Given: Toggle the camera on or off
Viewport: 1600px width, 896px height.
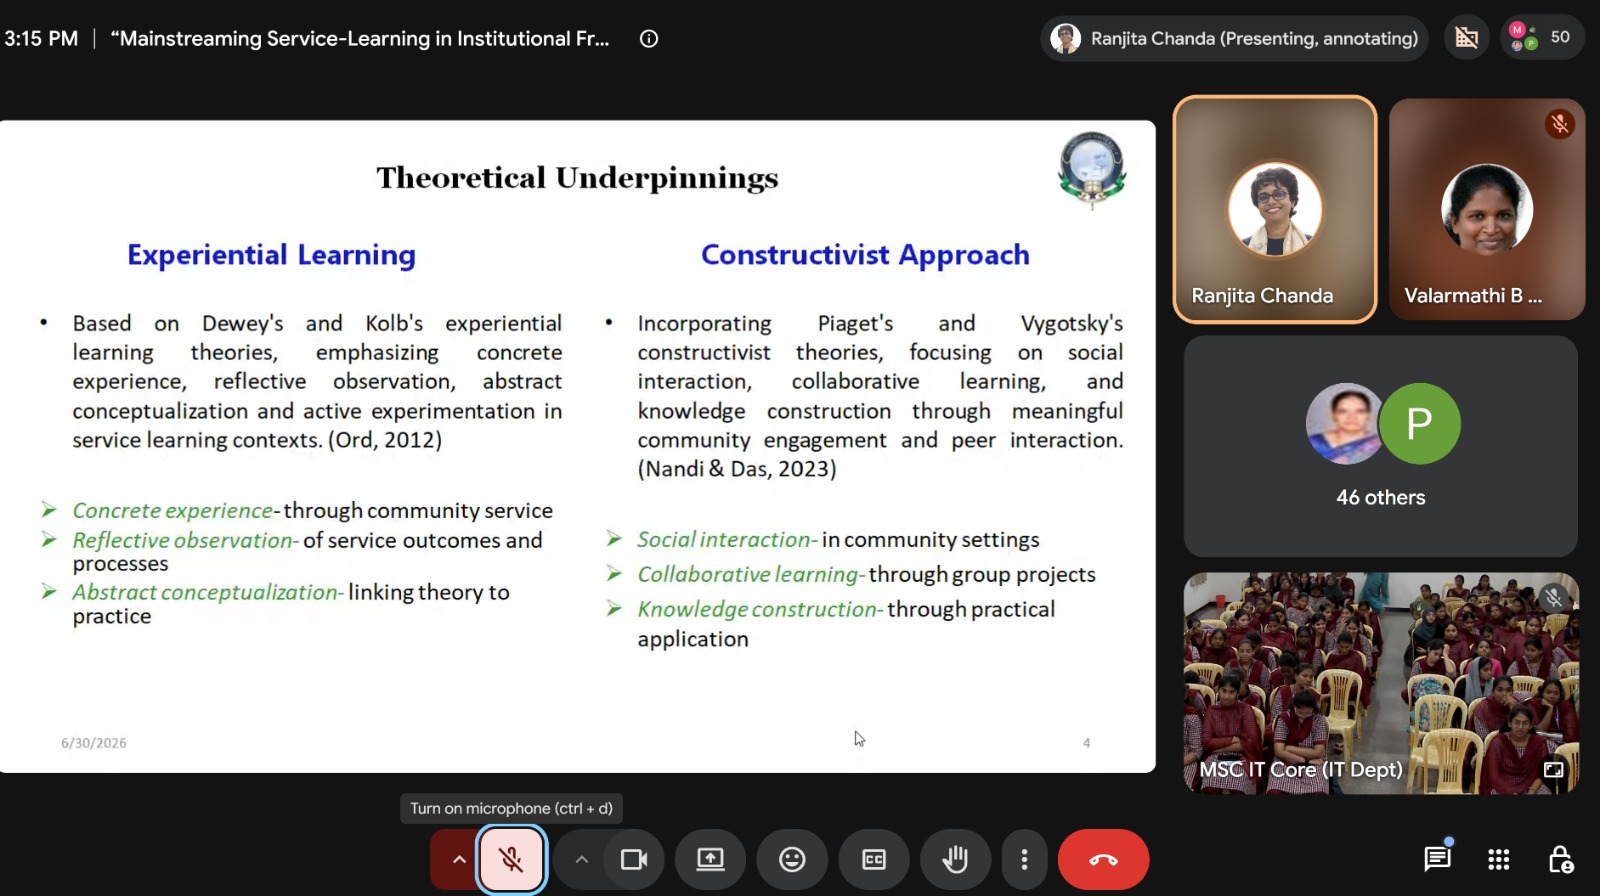Looking at the screenshot, I should point(634,859).
